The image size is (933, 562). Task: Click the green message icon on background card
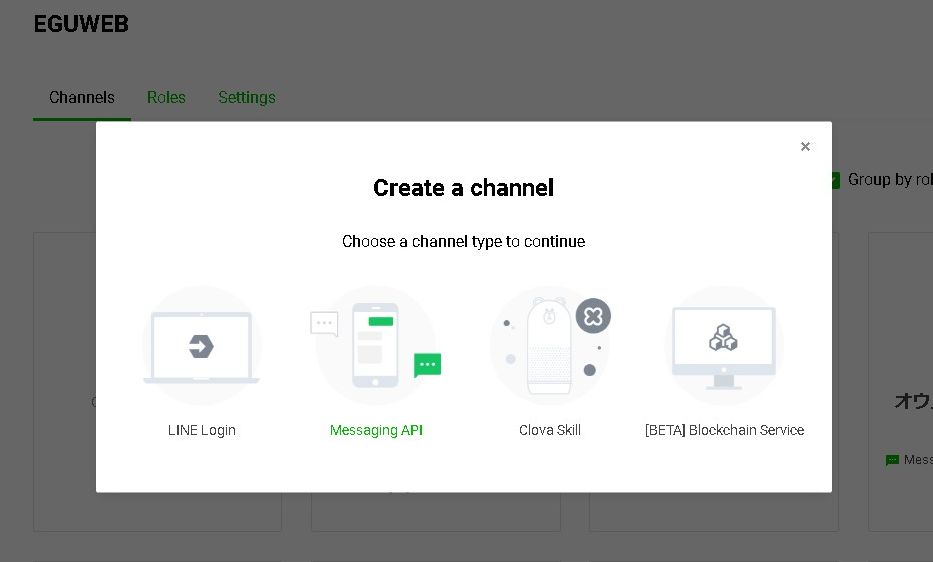coord(892,460)
